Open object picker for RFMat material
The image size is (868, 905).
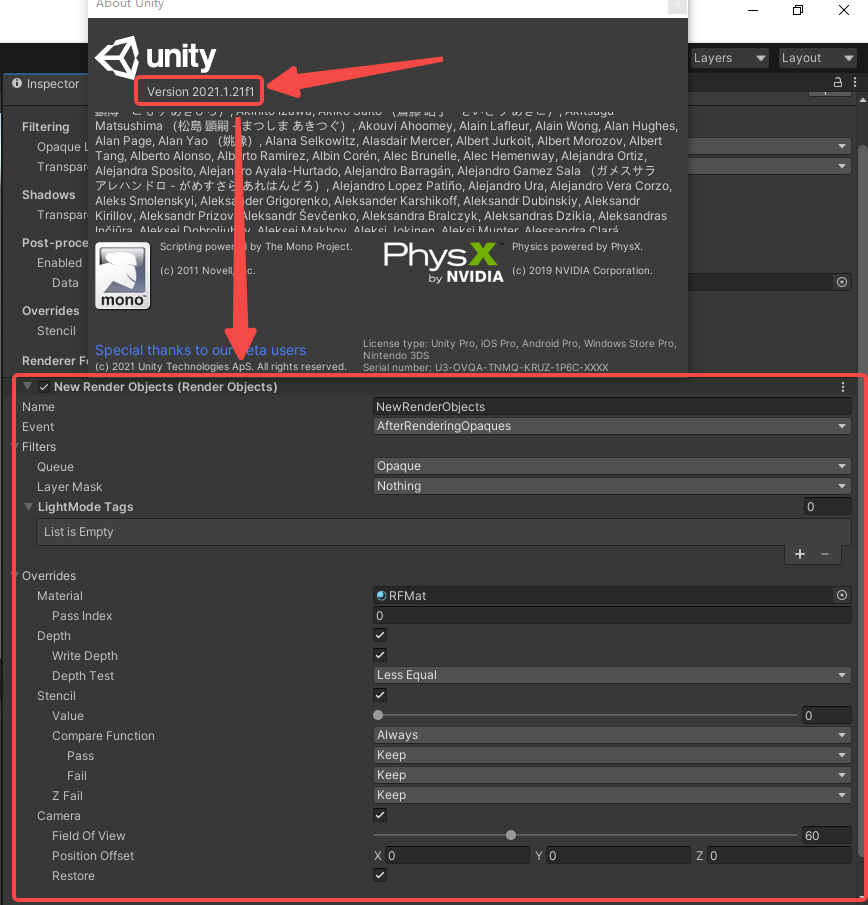click(x=841, y=595)
